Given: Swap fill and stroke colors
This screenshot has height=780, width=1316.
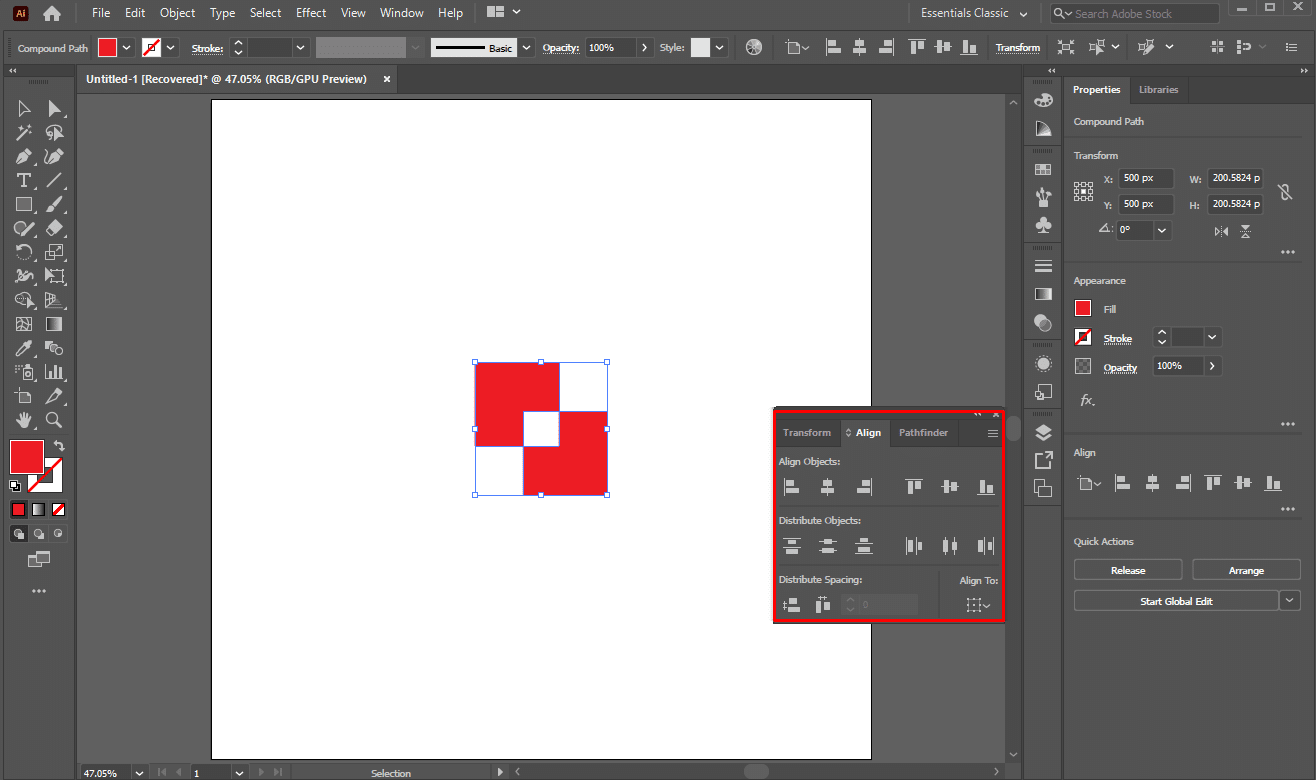Looking at the screenshot, I should coord(59,446).
